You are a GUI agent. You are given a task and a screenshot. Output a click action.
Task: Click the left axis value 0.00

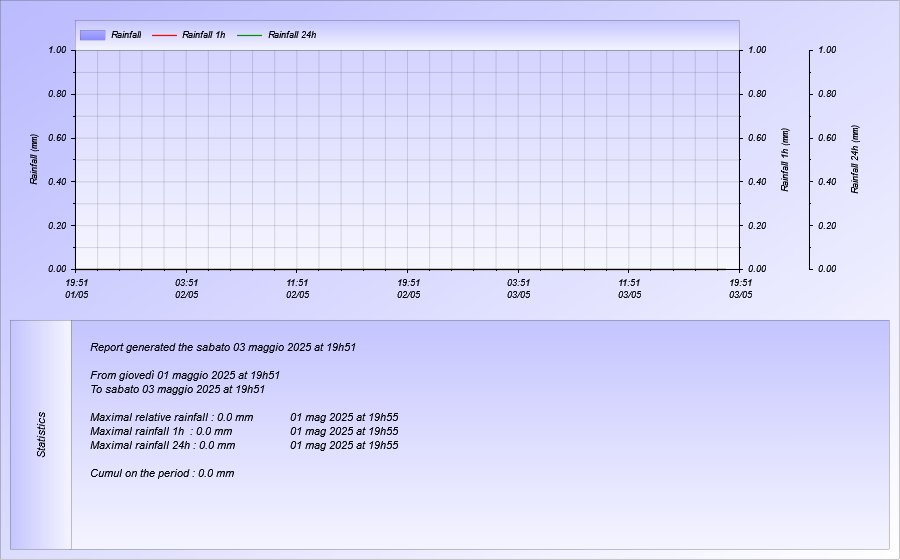pyautogui.click(x=57, y=269)
